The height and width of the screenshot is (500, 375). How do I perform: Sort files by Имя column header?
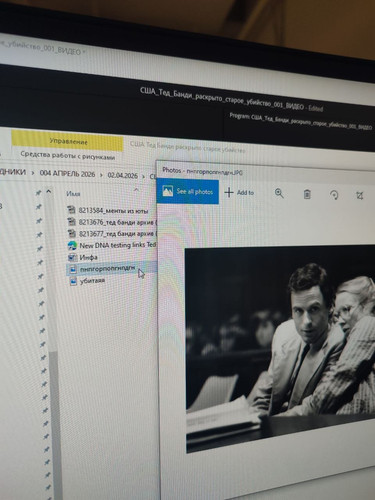(x=73, y=194)
